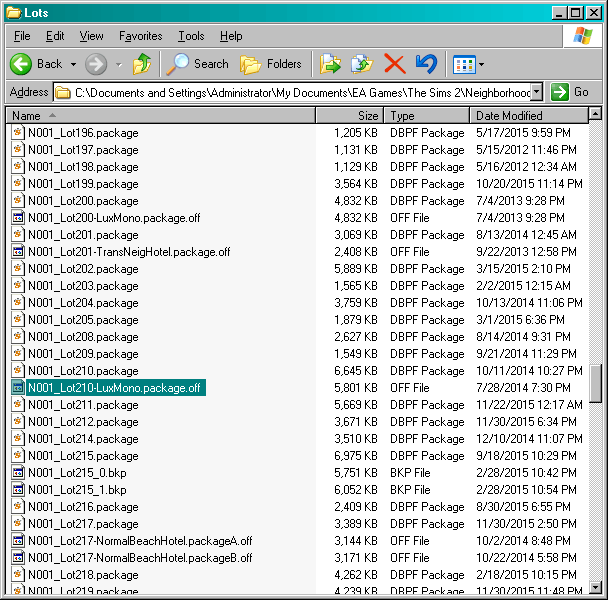The height and width of the screenshot is (600, 608).
Task: Open the Back history dropdown arrow
Action: pos(73,64)
